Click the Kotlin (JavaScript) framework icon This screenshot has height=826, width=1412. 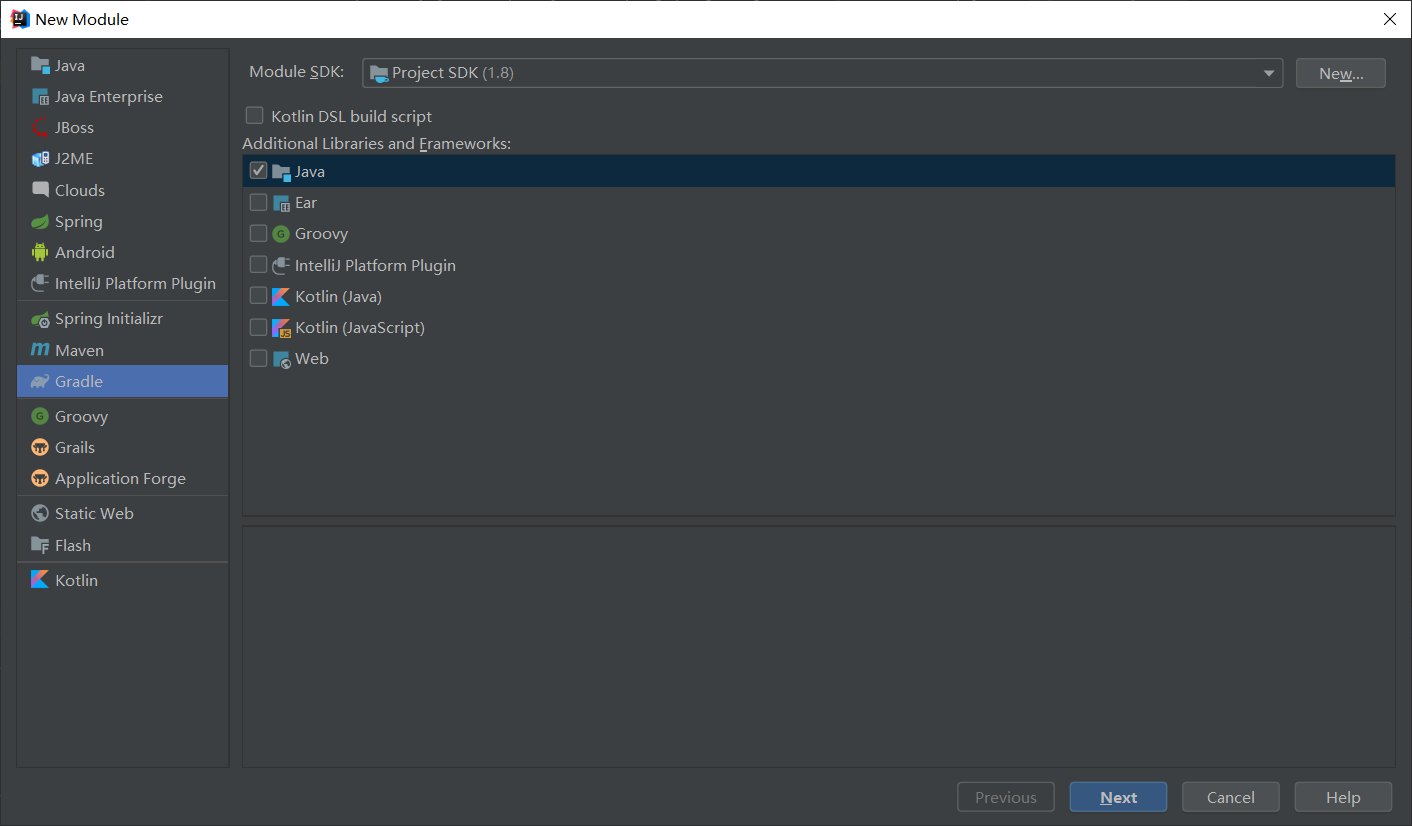(x=281, y=328)
